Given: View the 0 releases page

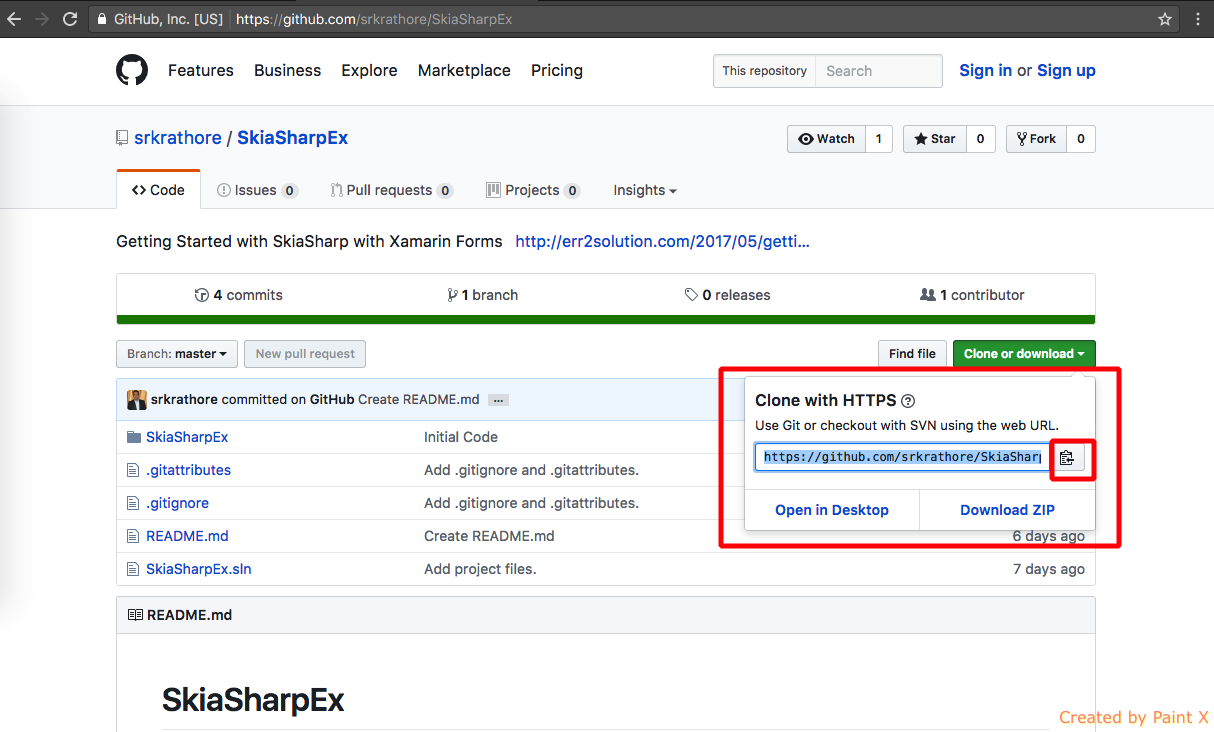Looking at the screenshot, I should pyautogui.click(x=728, y=295).
